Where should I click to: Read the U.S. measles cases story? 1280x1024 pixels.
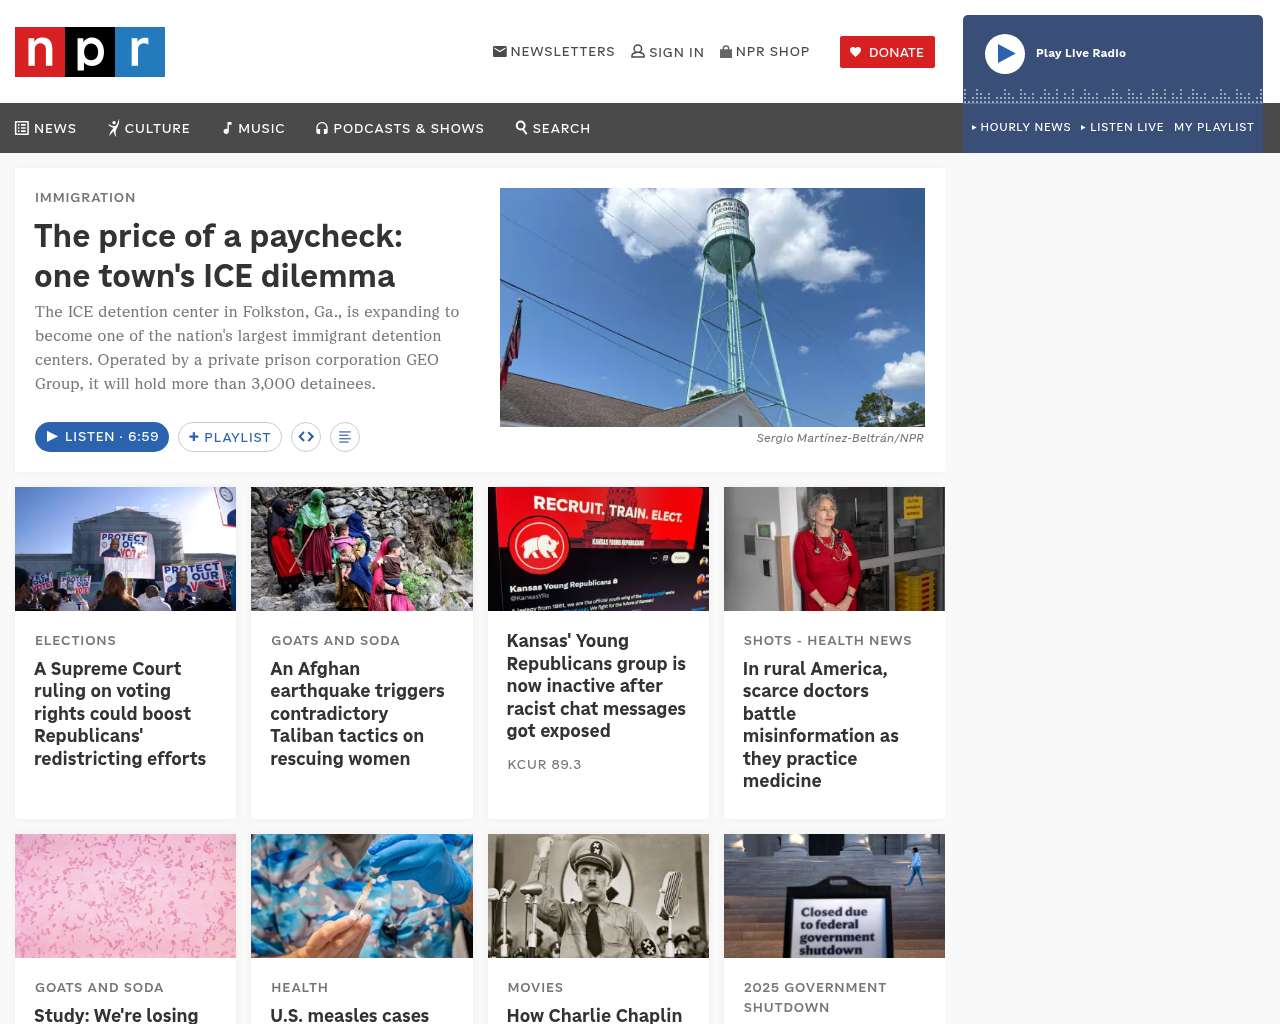[349, 1015]
